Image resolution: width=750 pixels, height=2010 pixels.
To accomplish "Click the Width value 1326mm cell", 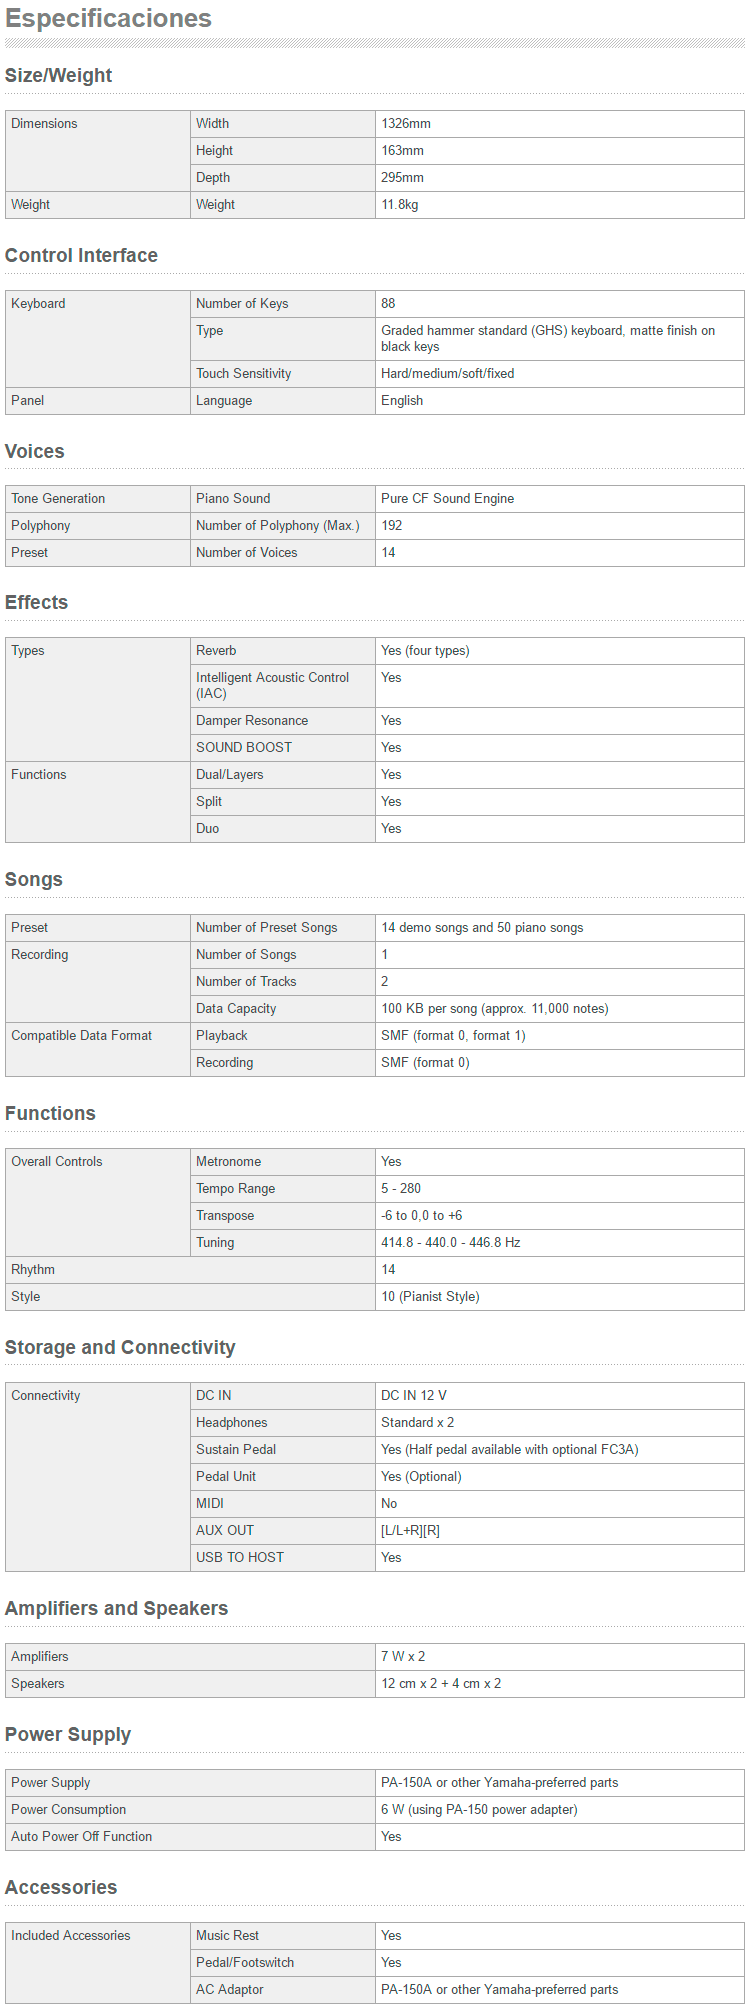I will pos(560,124).
